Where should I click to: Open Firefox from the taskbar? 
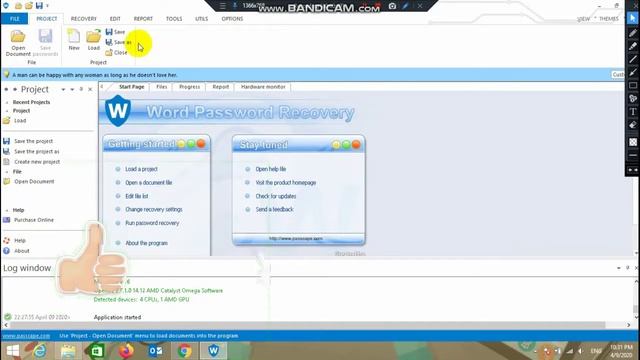point(126,351)
